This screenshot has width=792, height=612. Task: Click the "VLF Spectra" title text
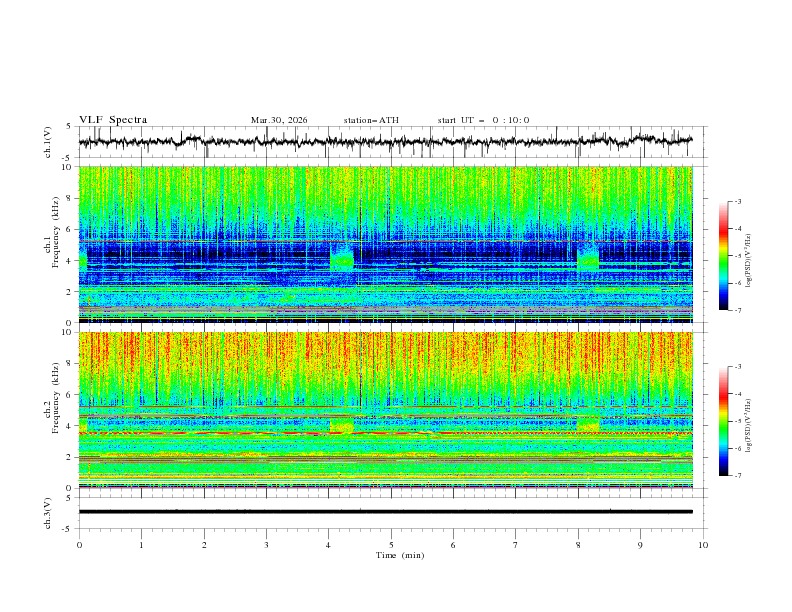tap(113, 120)
